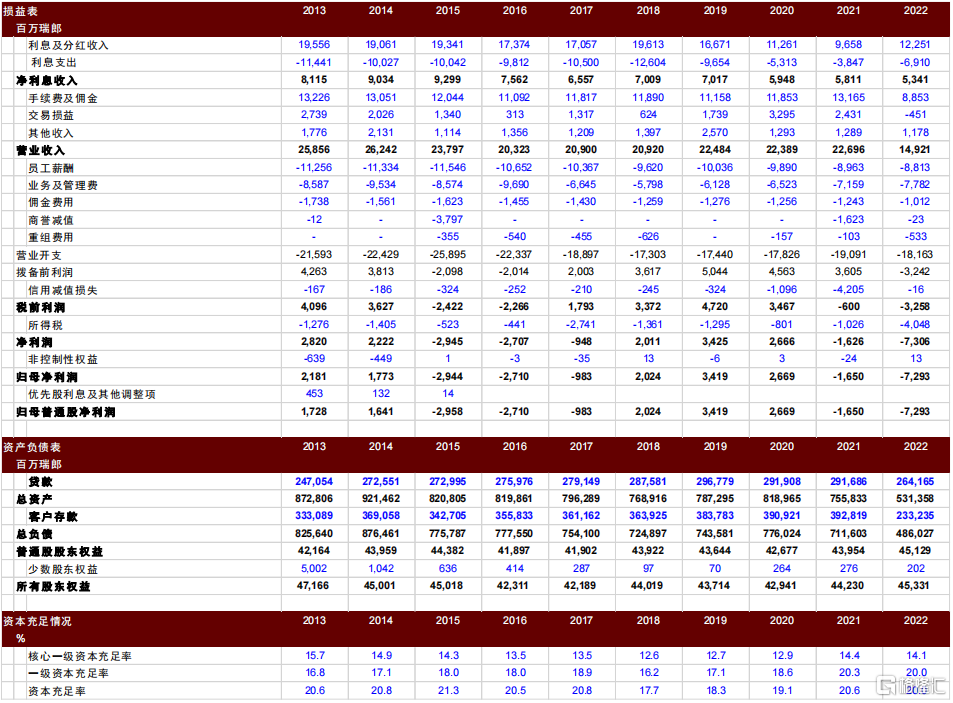Screen dimensions: 953x703
Task: Click the 归母净利润 row label
Action: [x=47, y=377]
